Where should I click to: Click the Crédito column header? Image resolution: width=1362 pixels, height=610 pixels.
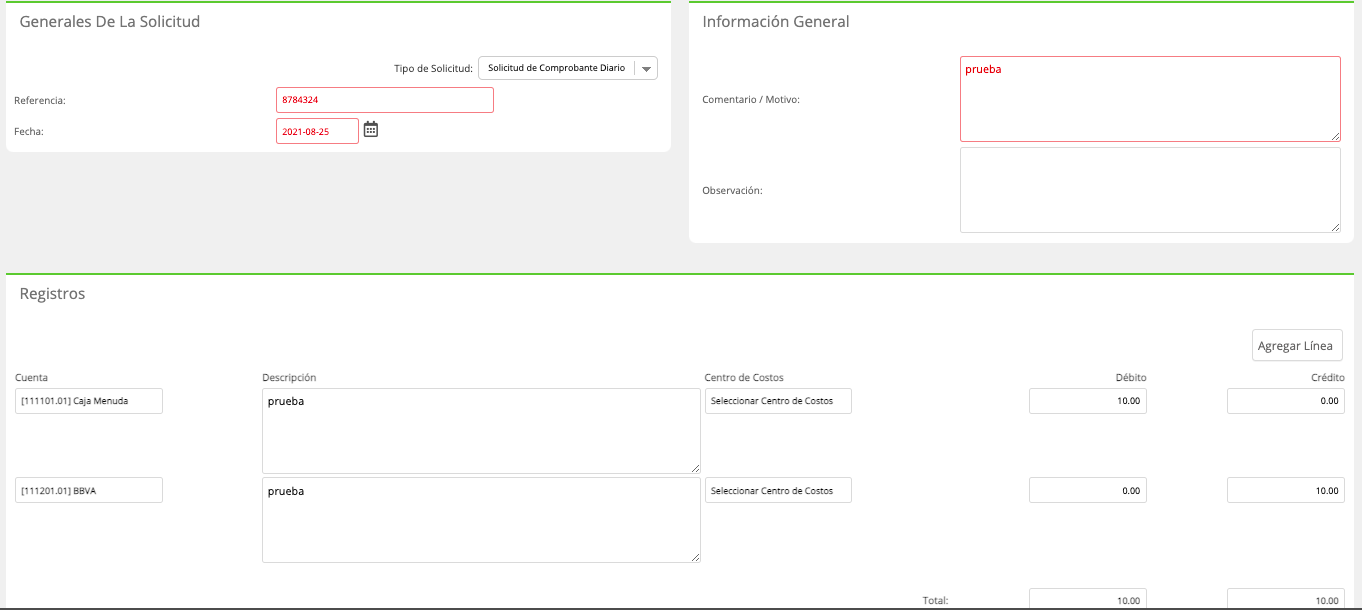[1328, 378]
